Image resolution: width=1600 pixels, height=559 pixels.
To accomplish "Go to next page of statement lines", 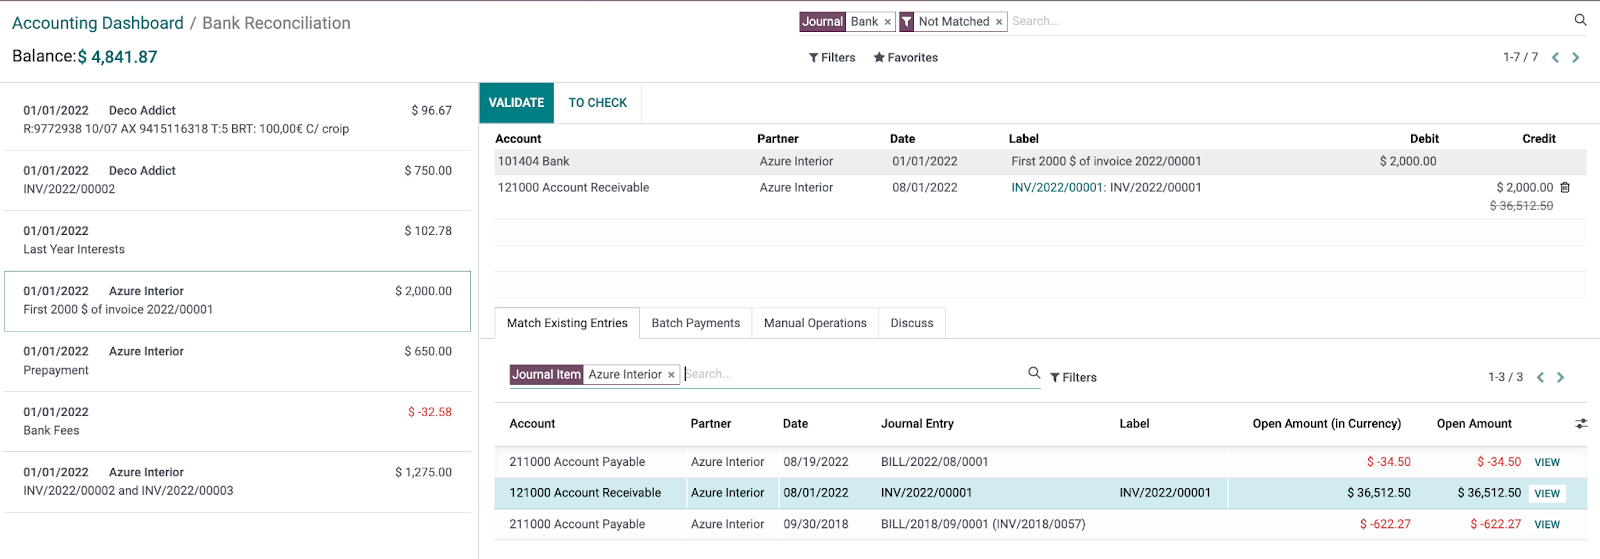I will point(1576,58).
